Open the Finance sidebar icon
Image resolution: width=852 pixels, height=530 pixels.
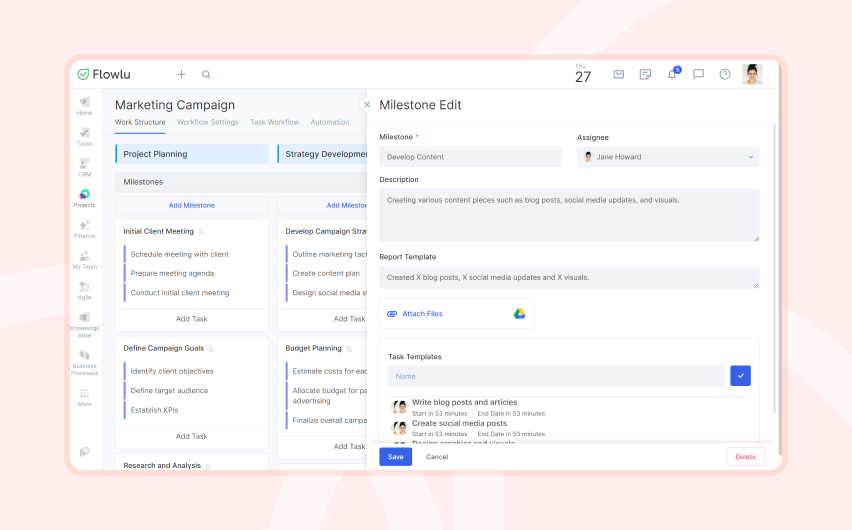tap(84, 229)
